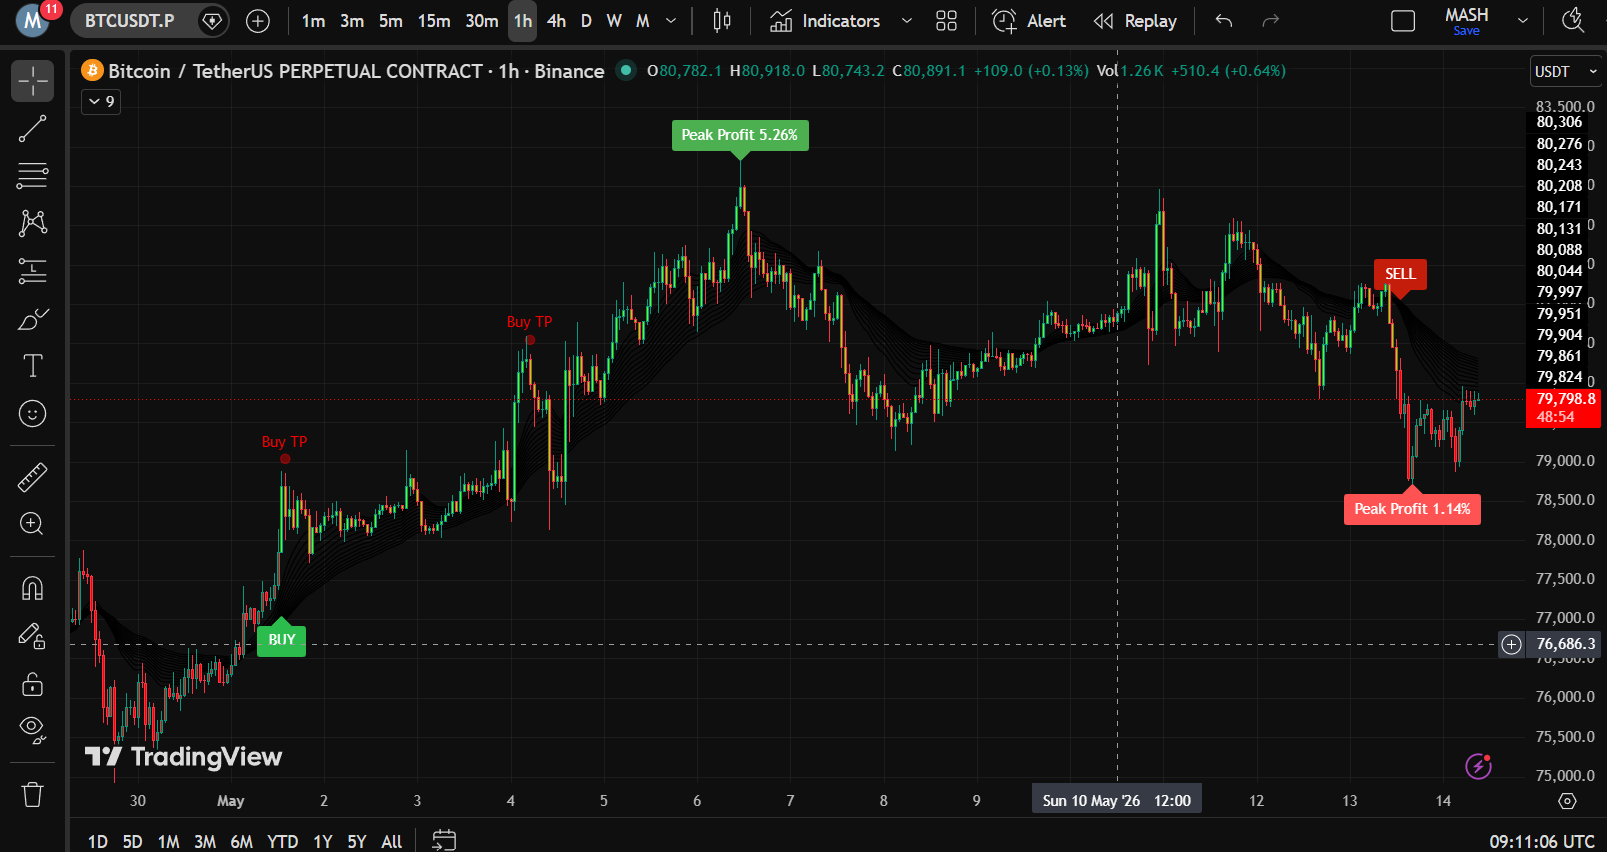Open the layout setup square icon
The image size is (1607, 852).
(x=1403, y=21)
